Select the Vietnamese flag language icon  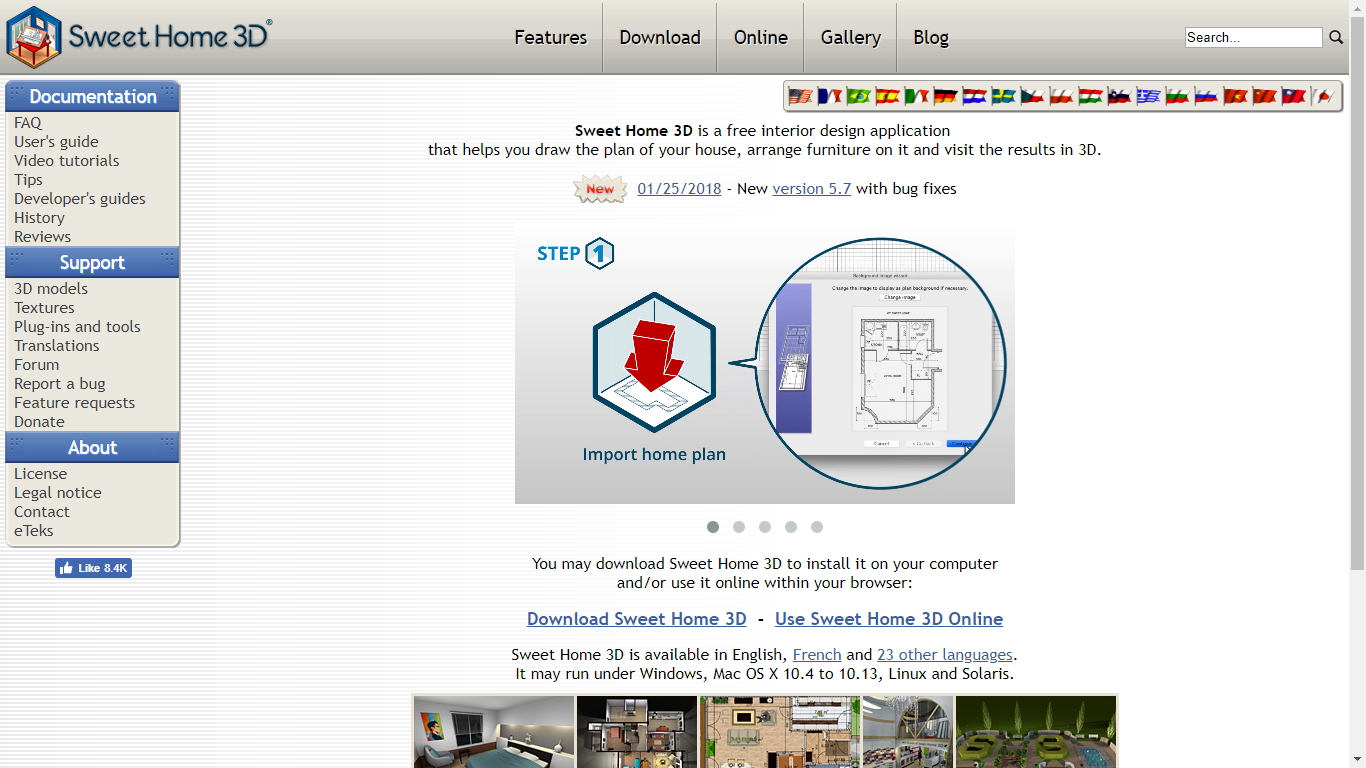1235,97
